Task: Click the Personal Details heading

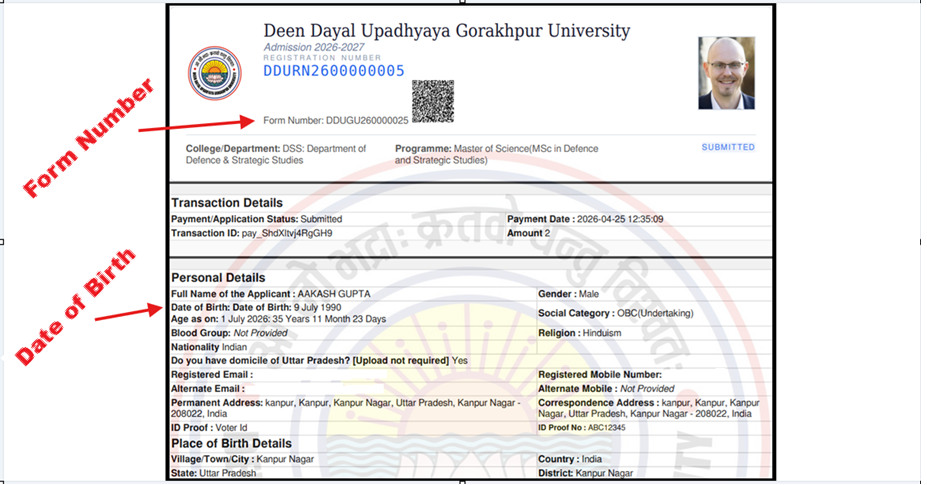Action: coord(218,278)
